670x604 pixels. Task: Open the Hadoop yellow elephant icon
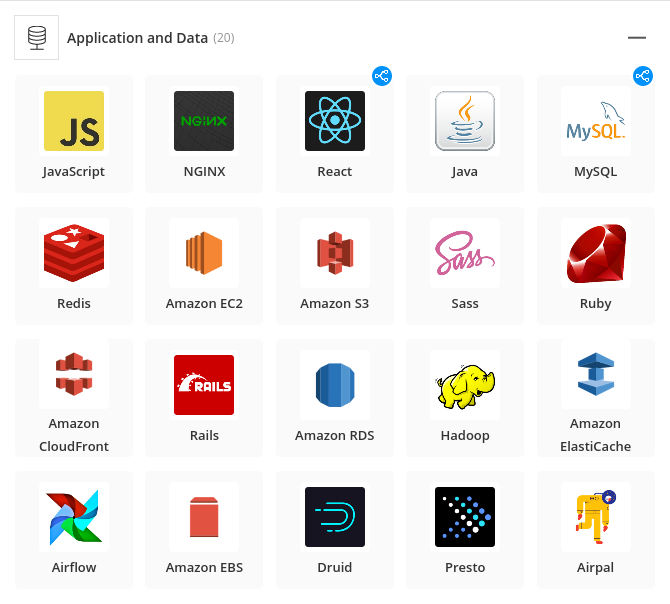465,385
